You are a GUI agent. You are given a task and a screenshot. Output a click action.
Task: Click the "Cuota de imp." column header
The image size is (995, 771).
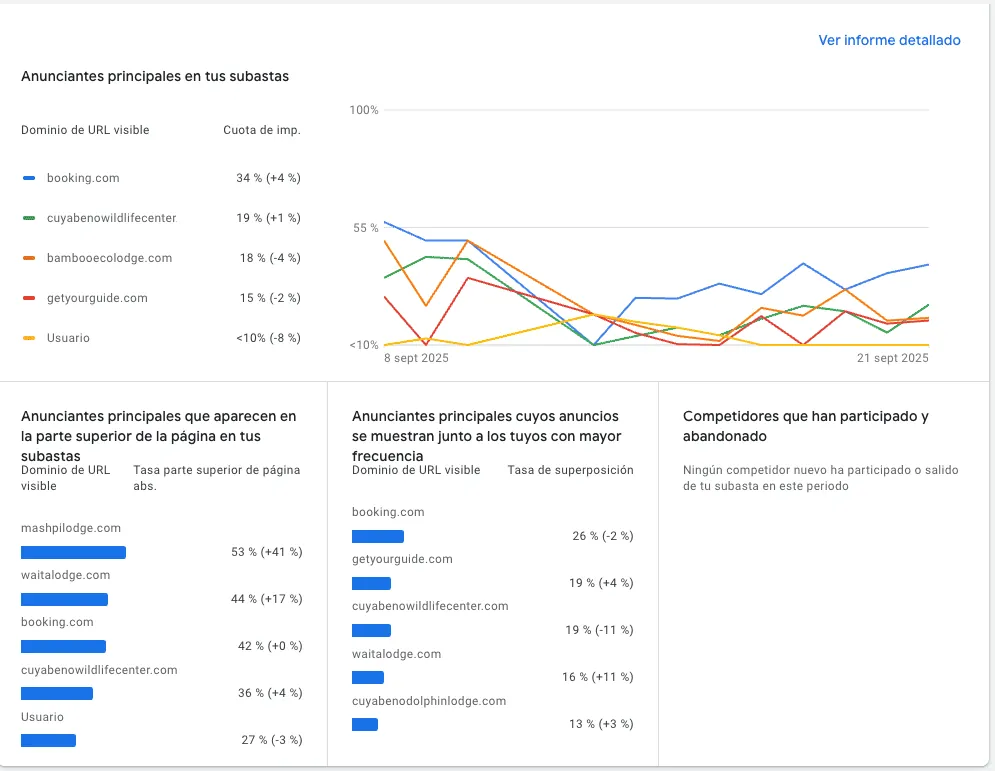click(261, 130)
